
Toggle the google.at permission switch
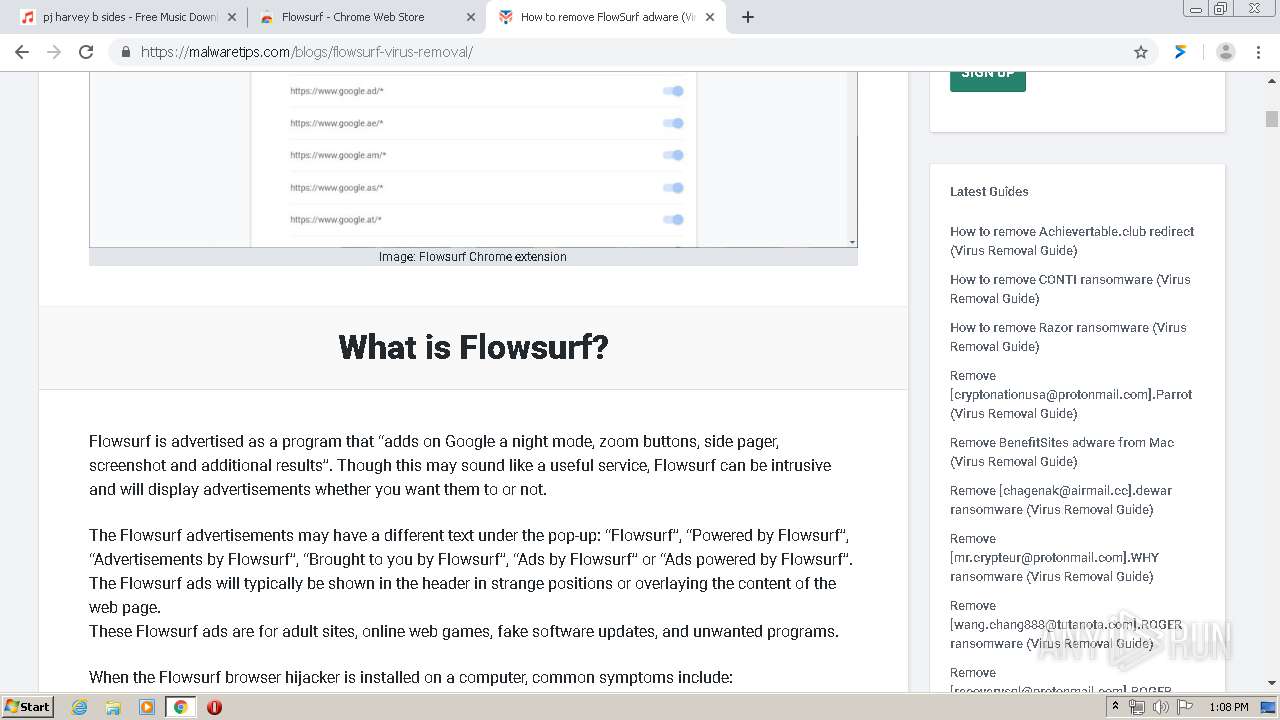675,219
